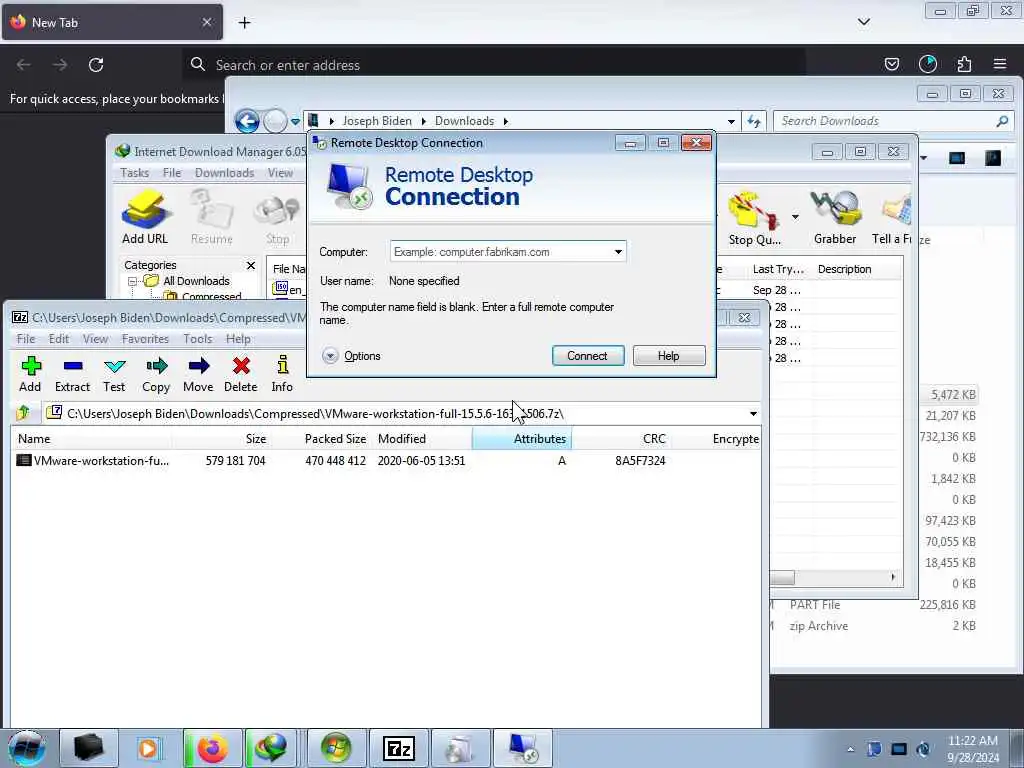This screenshot has height=768, width=1024.
Task: Open Firefox list all tabs dropdown
Action: point(863,22)
